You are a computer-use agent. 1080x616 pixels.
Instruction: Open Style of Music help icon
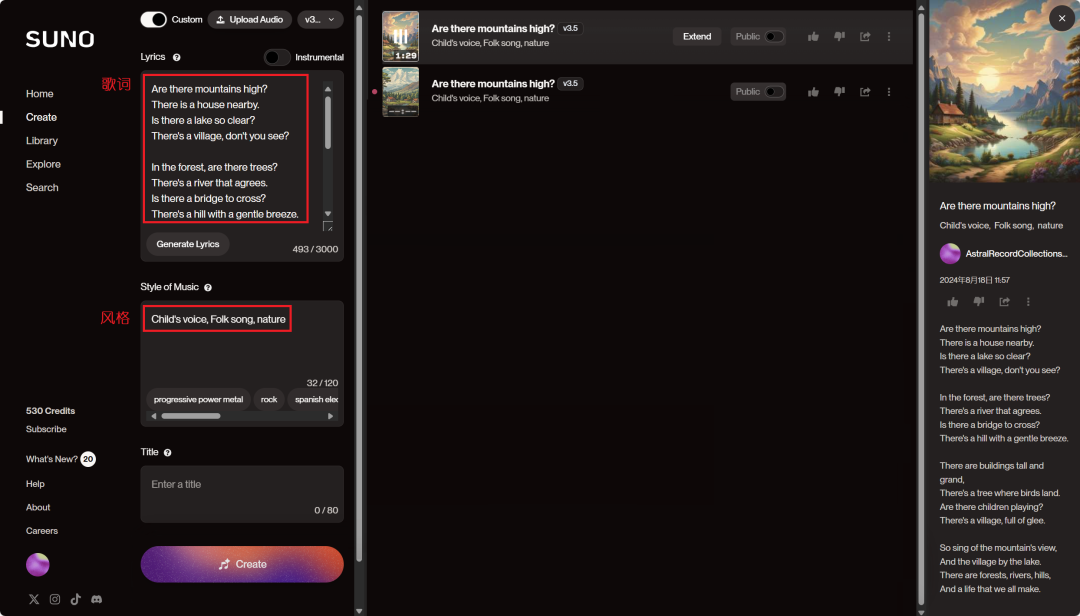[208, 287]
